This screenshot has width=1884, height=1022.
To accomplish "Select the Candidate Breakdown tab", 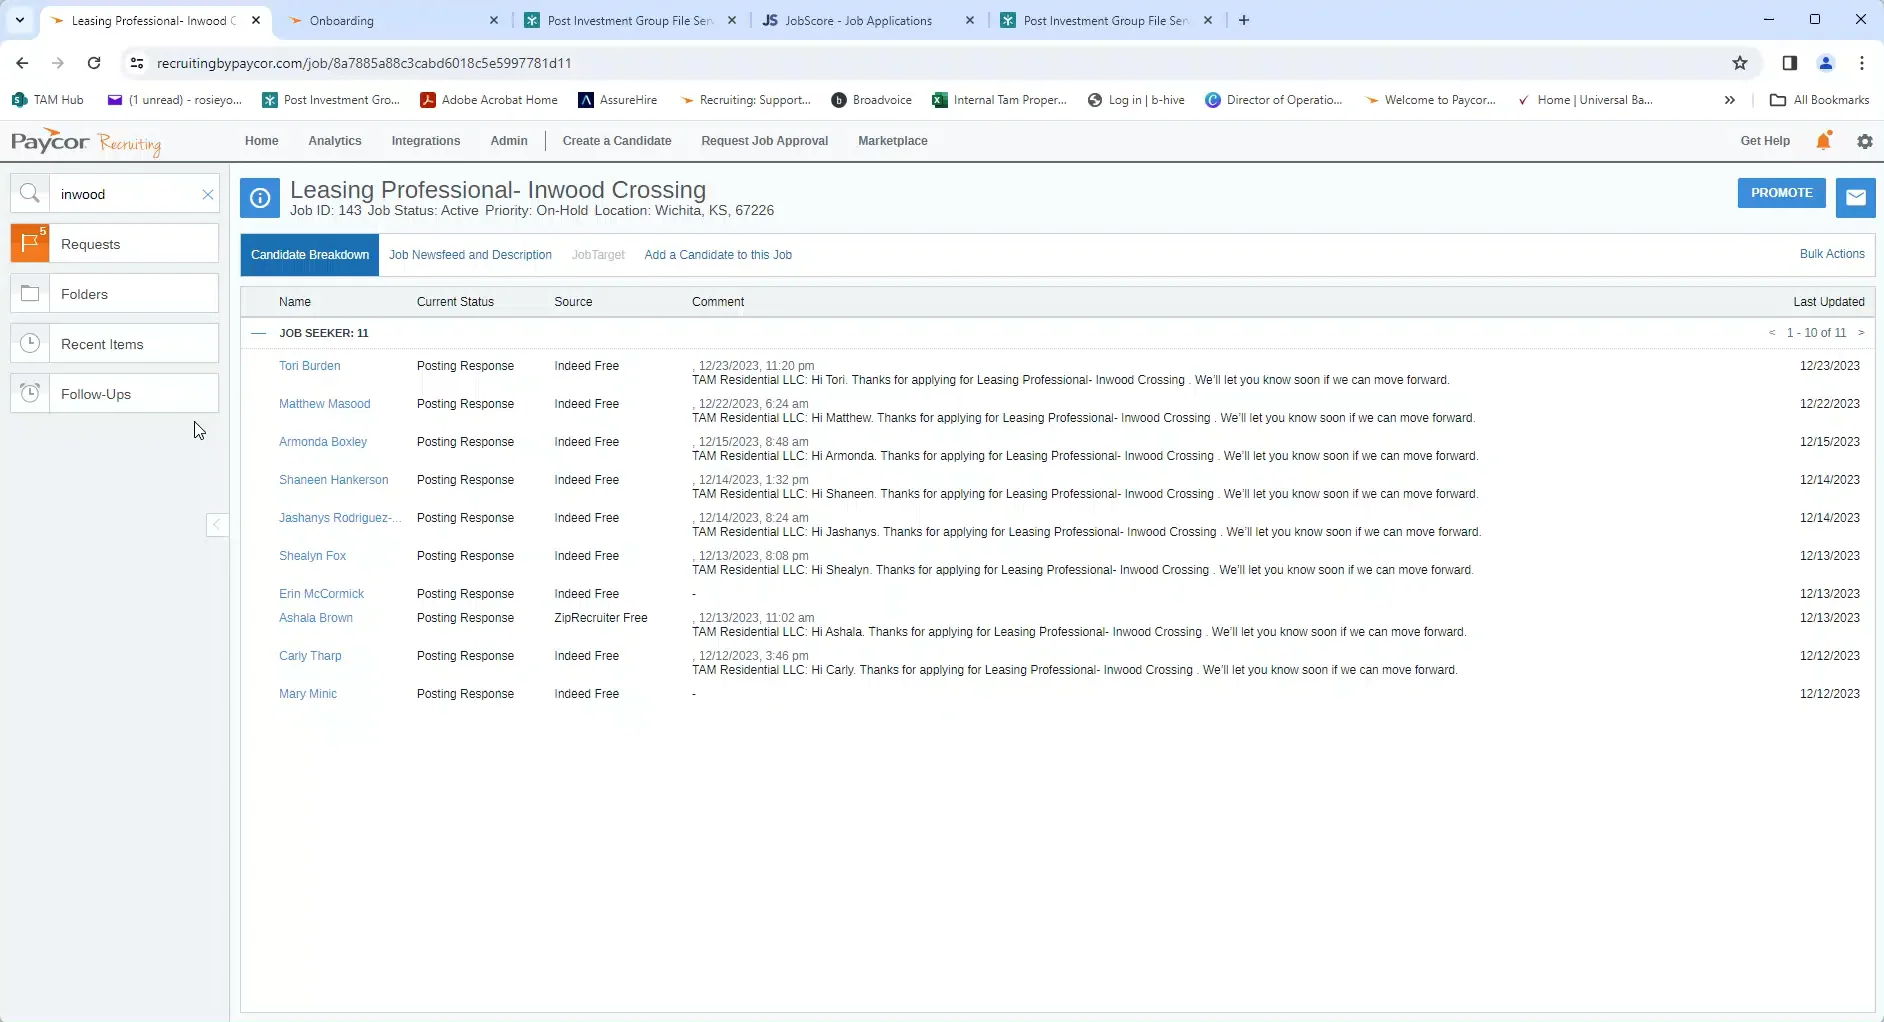I will click(310, 255).
